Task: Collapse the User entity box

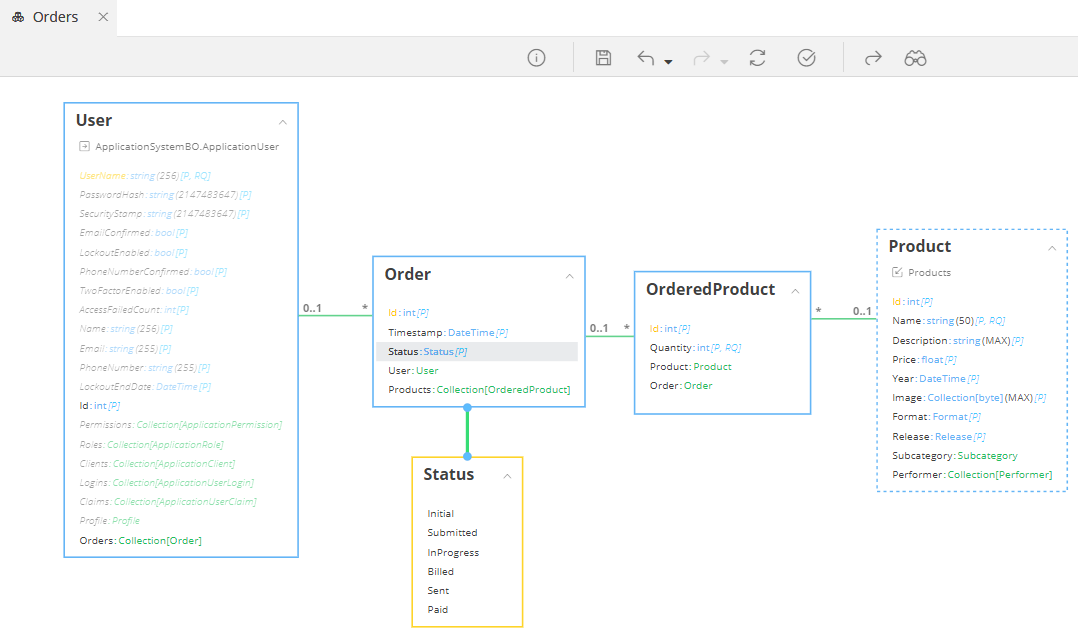Action: point(283,122)
